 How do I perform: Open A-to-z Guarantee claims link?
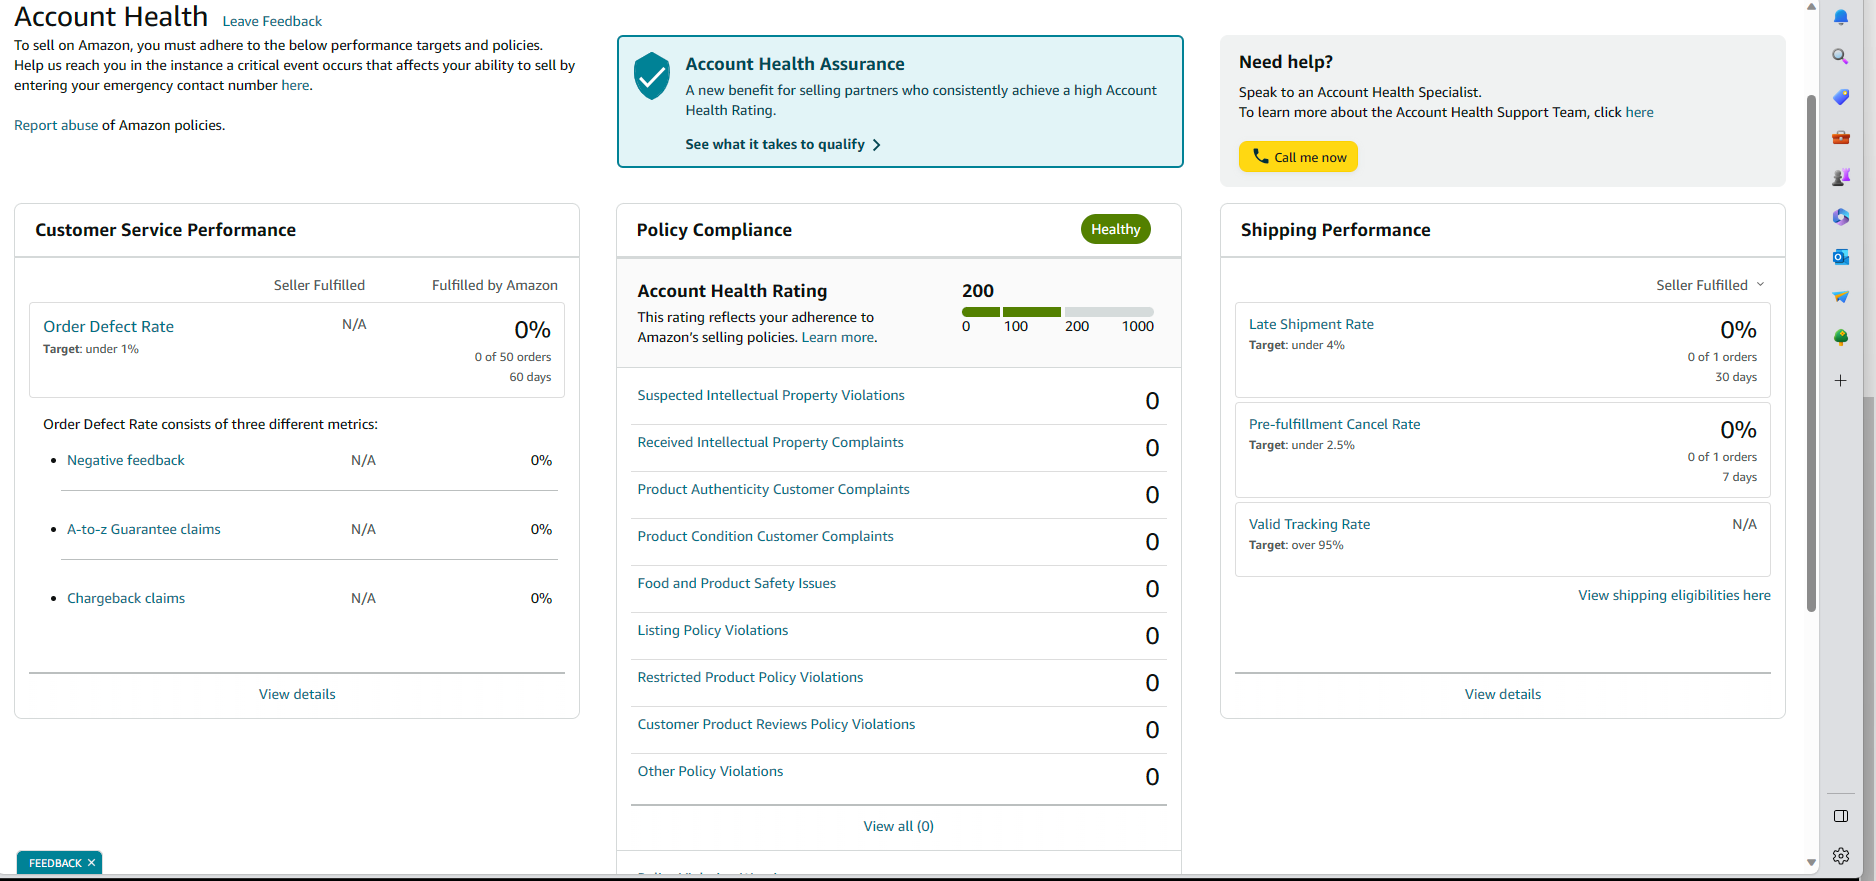pos(144,529)
